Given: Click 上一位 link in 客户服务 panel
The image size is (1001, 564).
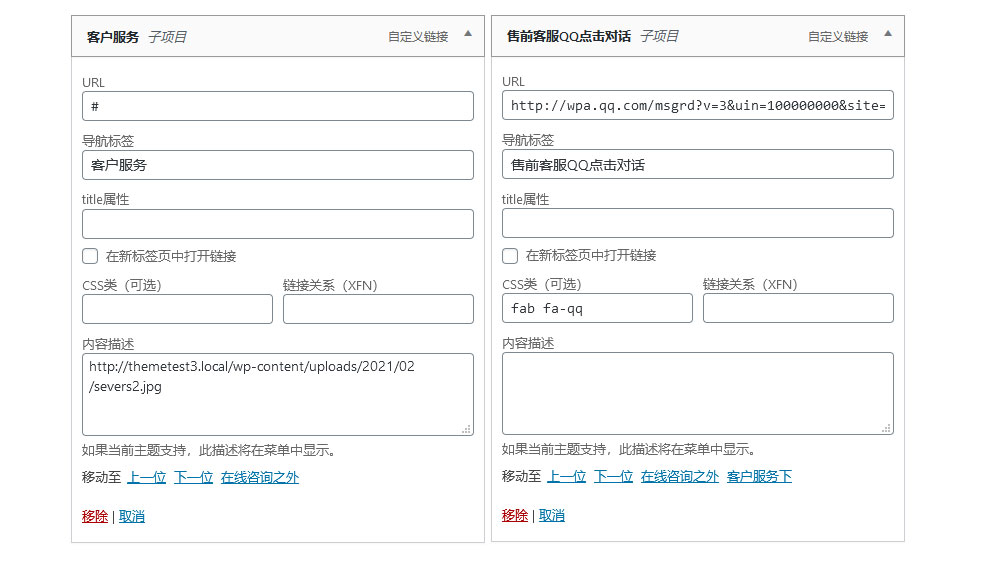Looking at the screenshot, I should (146, 478).
